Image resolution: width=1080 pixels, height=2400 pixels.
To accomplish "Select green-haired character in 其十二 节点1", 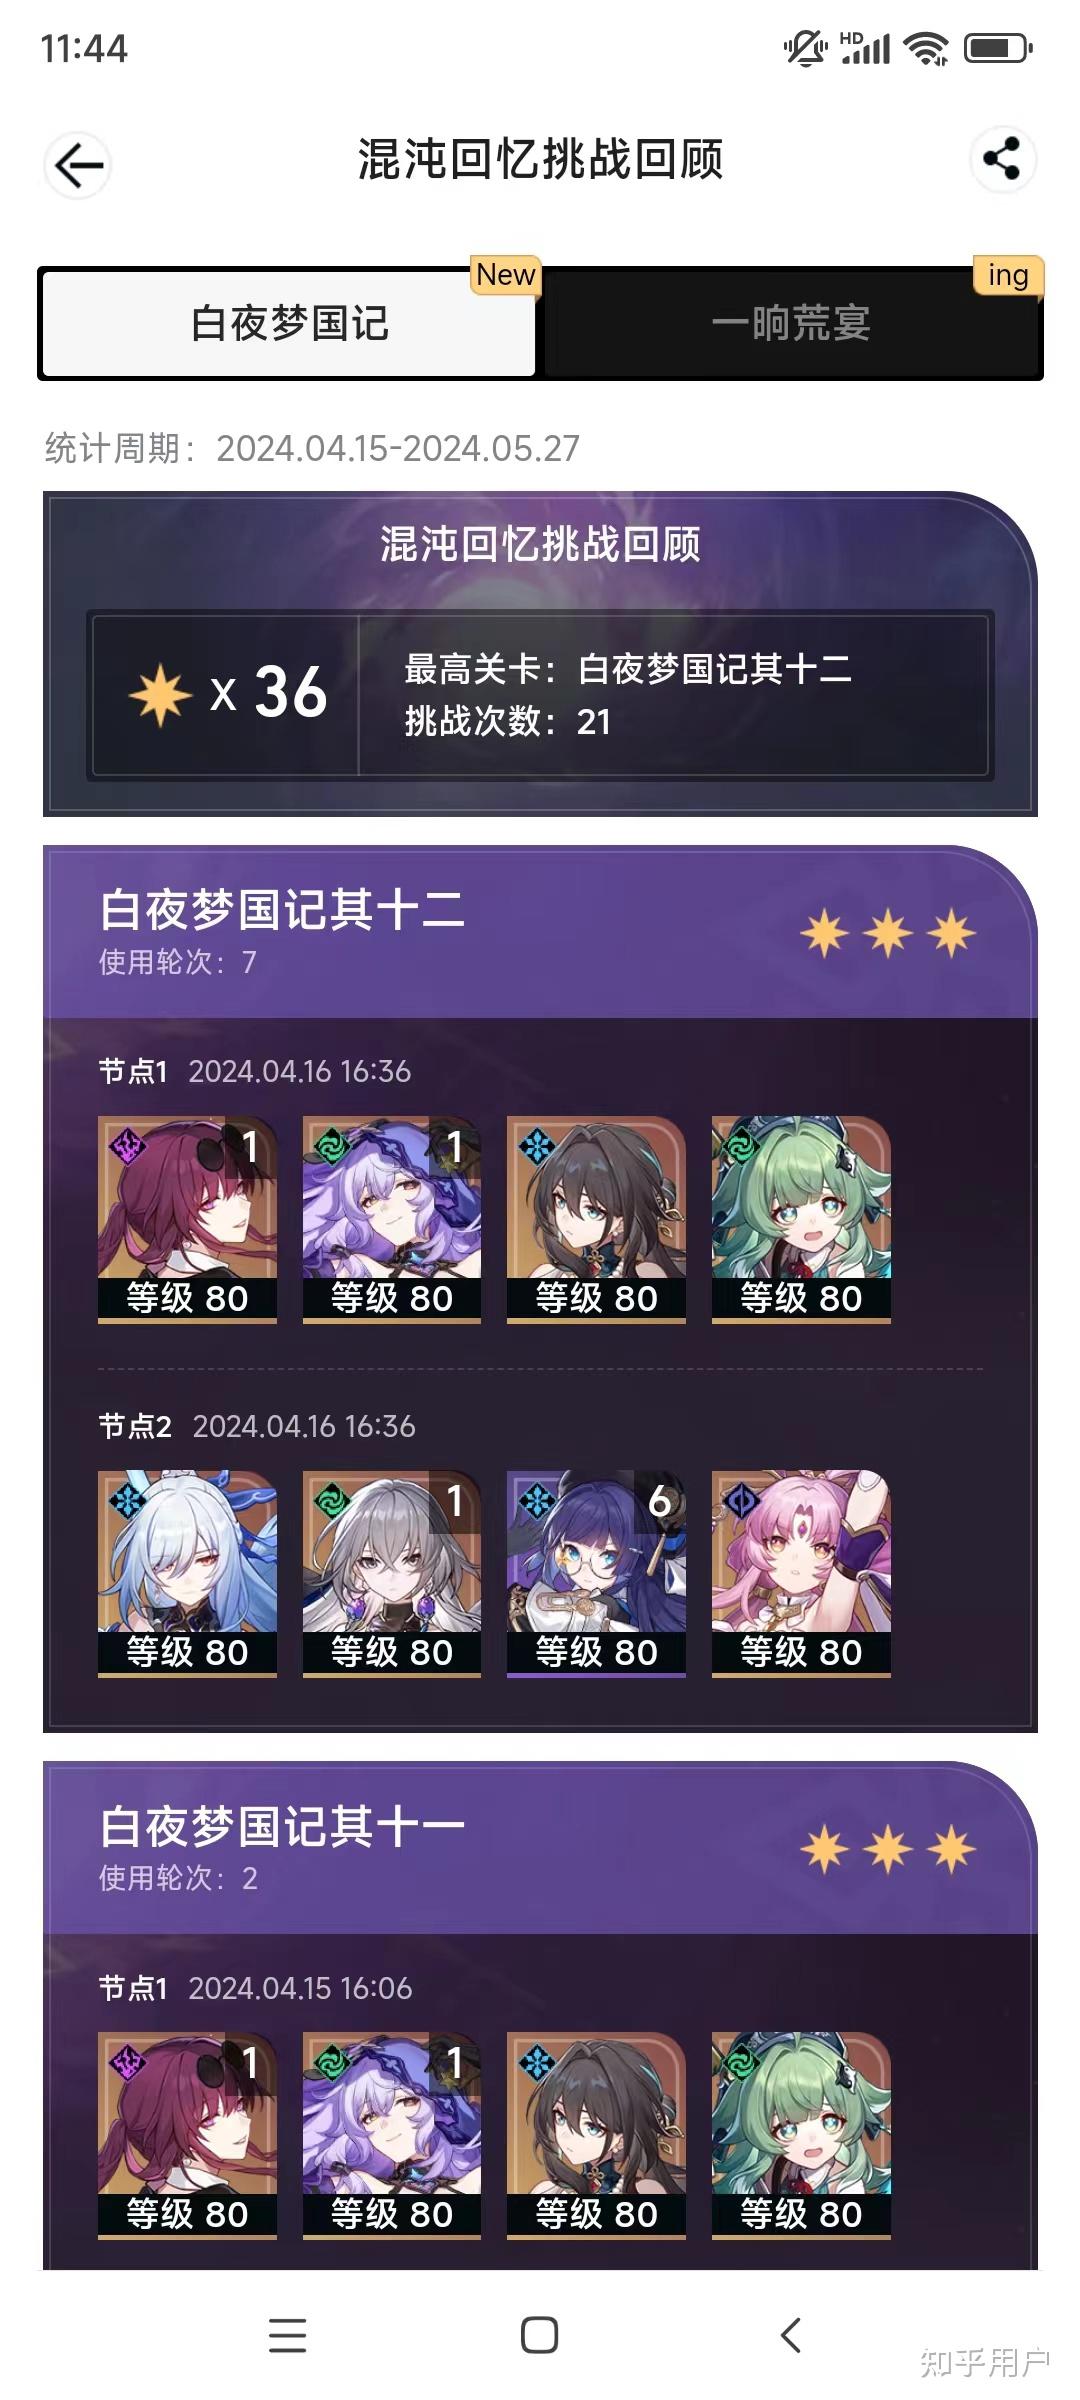I will (x=801, y=1219).
